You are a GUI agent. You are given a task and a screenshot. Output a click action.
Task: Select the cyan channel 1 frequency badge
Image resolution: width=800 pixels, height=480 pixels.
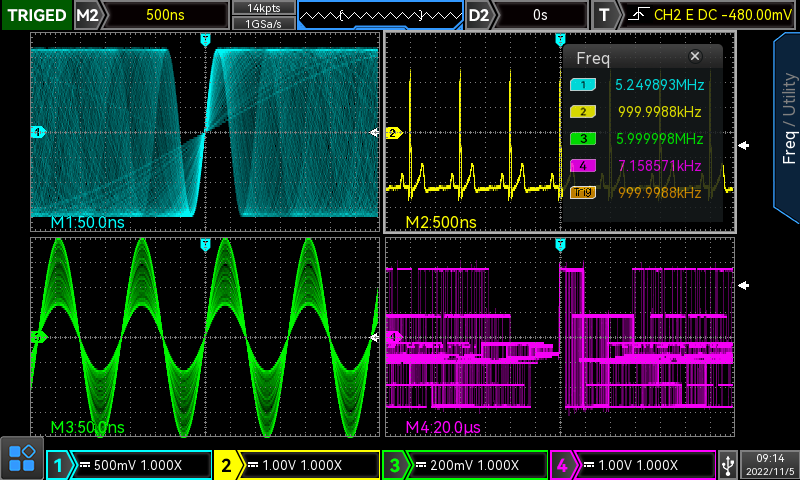click(x=583, y=85)
